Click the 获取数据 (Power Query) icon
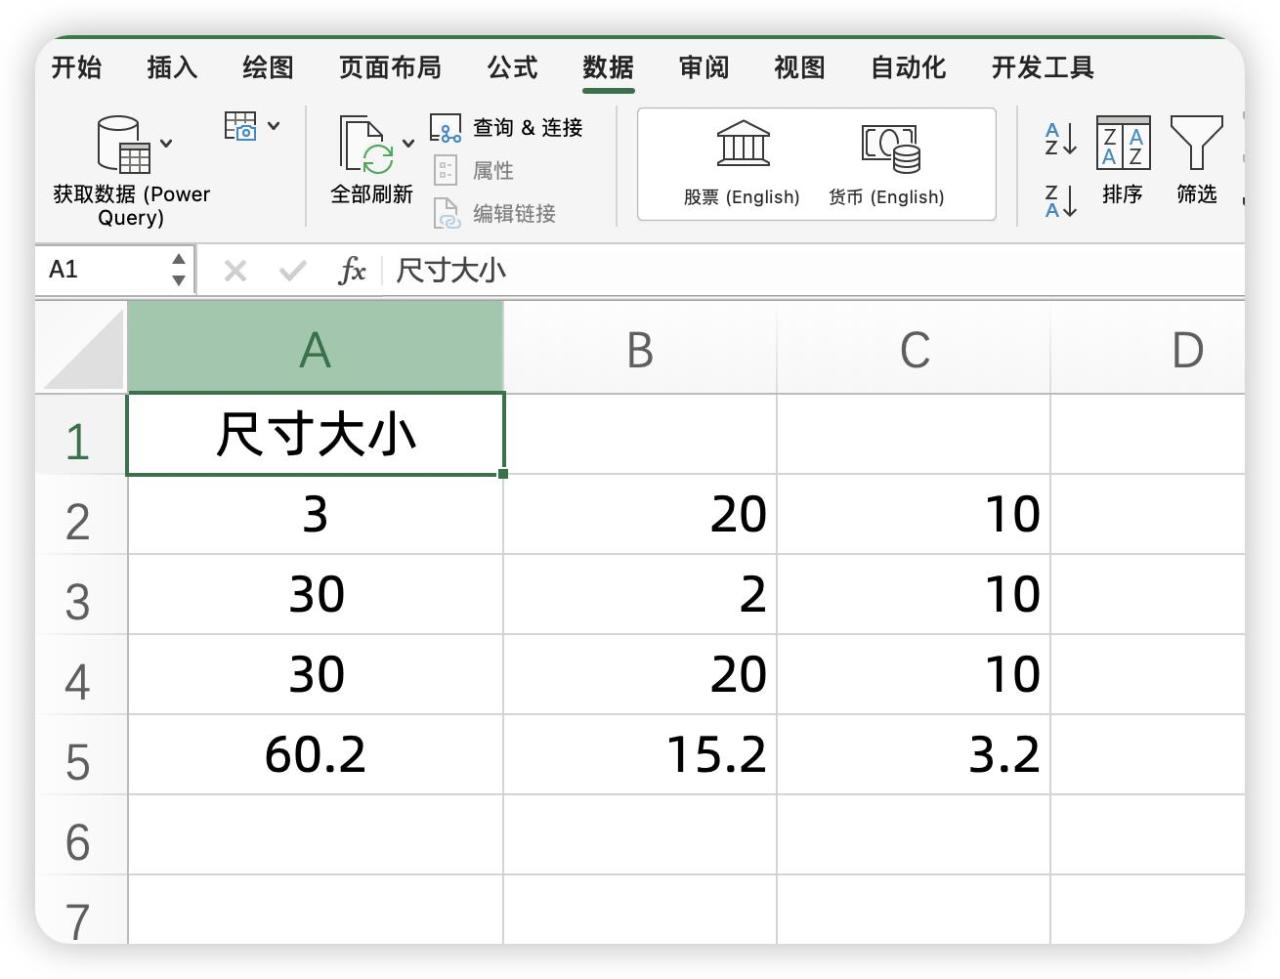 [x=123, y=144]
